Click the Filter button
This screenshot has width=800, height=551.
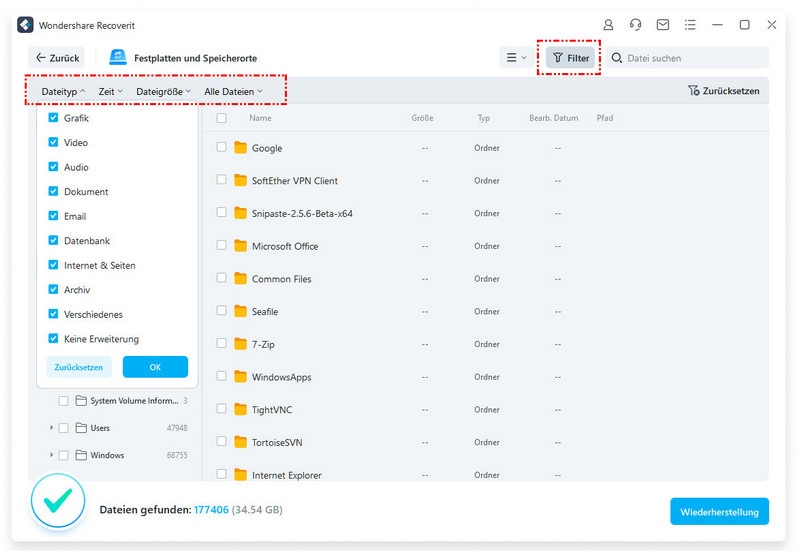pyautogui.click(x=571, y=58)
